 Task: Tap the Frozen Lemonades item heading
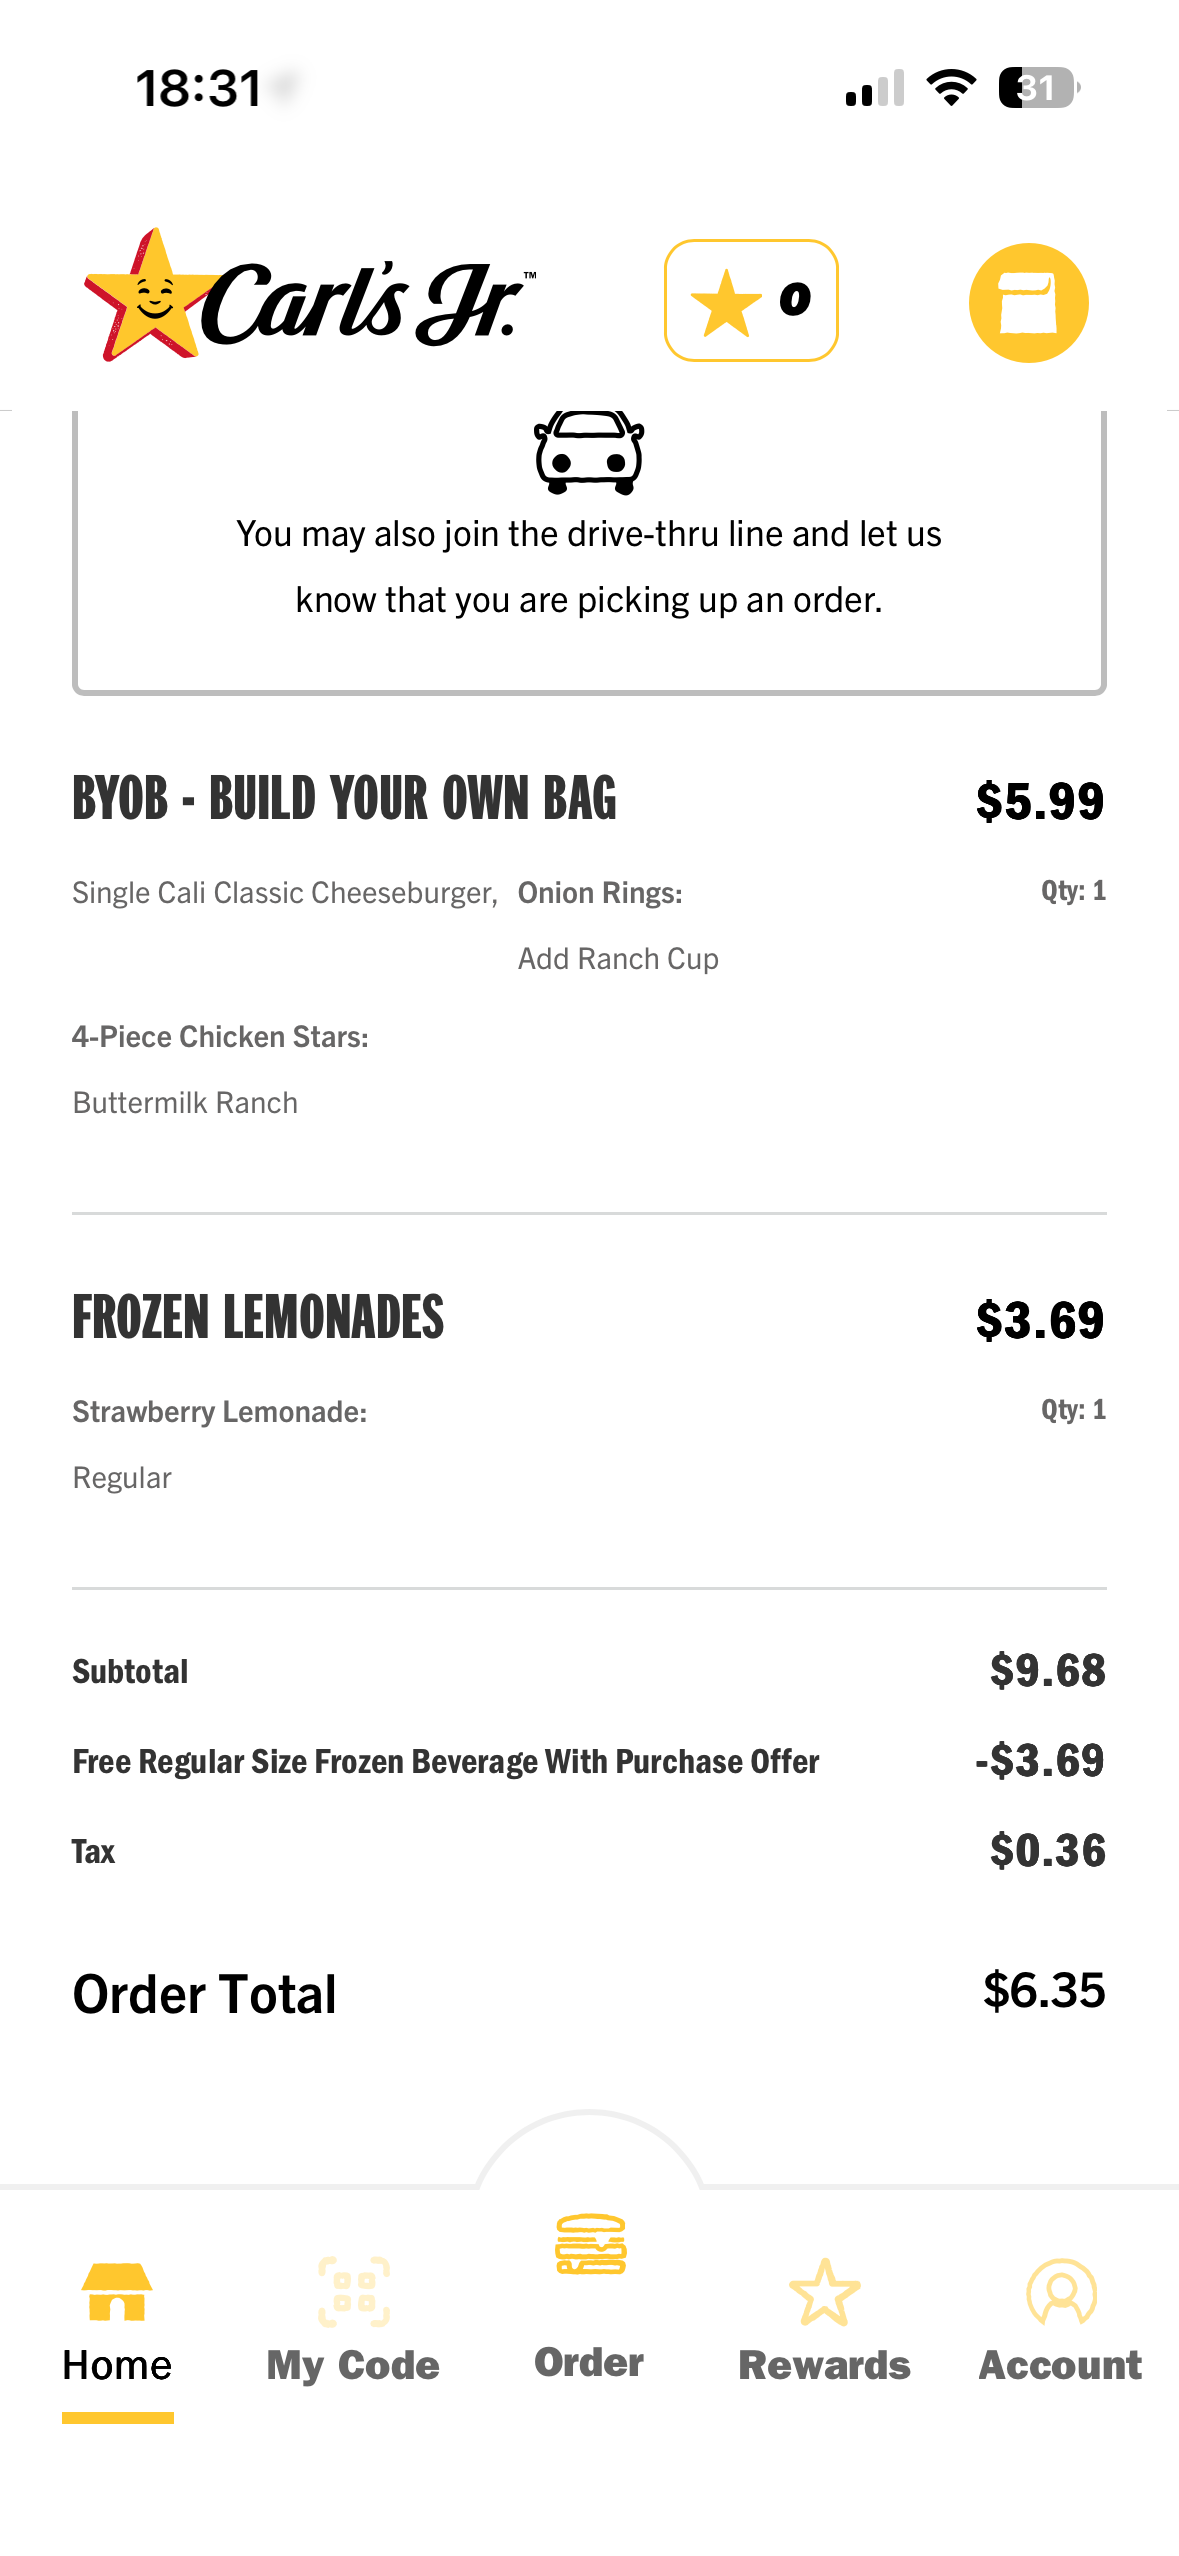pyautogui.click(x=258, y=1317)
